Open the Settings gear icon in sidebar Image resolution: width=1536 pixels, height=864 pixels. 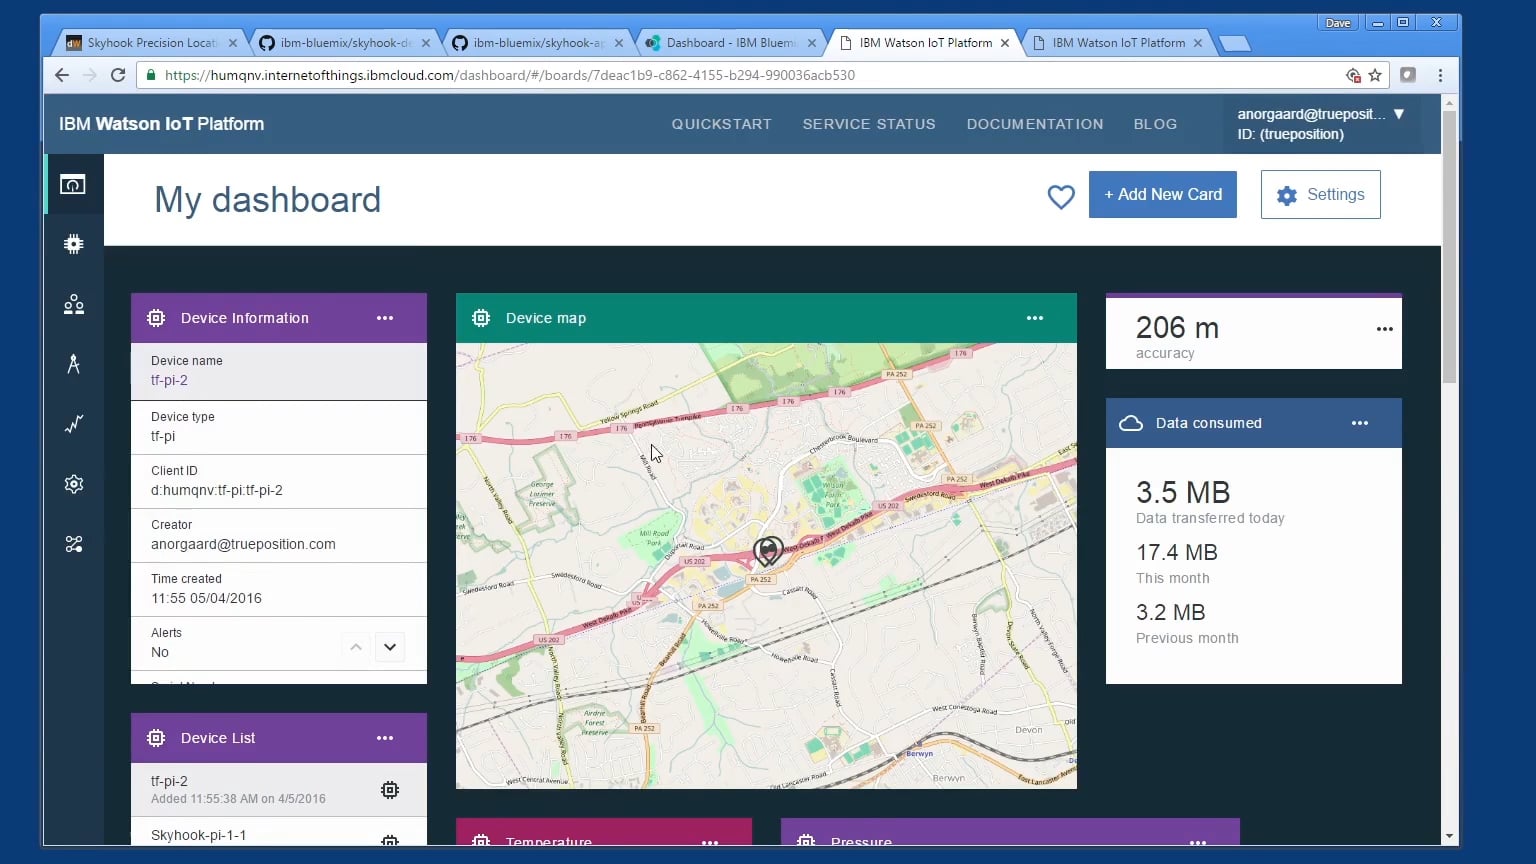pyautogui.click(x=73, y=484)
